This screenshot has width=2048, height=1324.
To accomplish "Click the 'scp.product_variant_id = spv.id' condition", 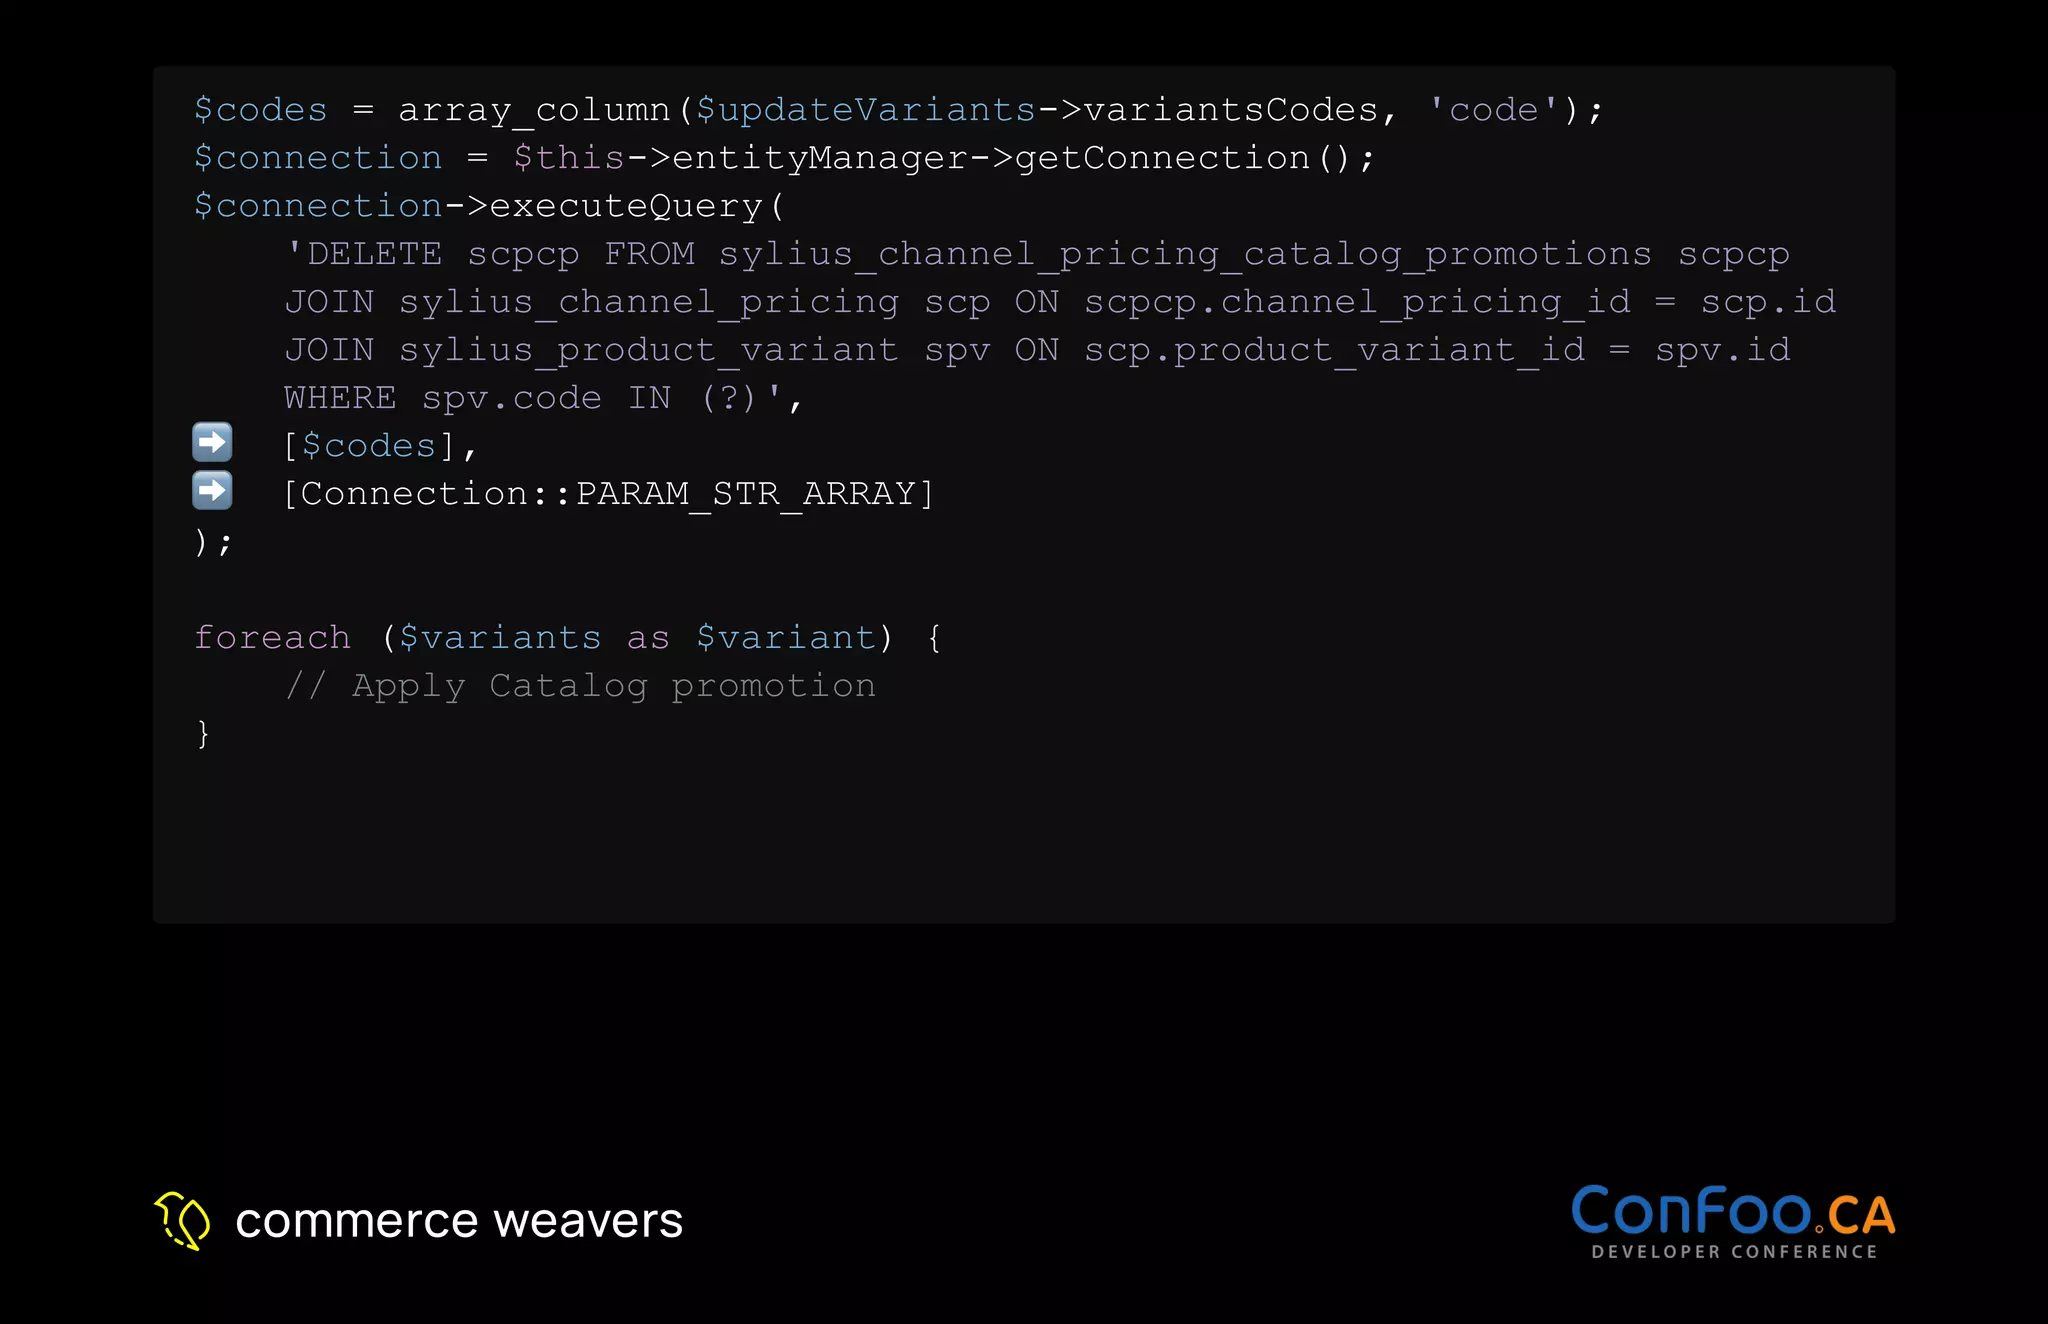I will tap(1438, 351).
